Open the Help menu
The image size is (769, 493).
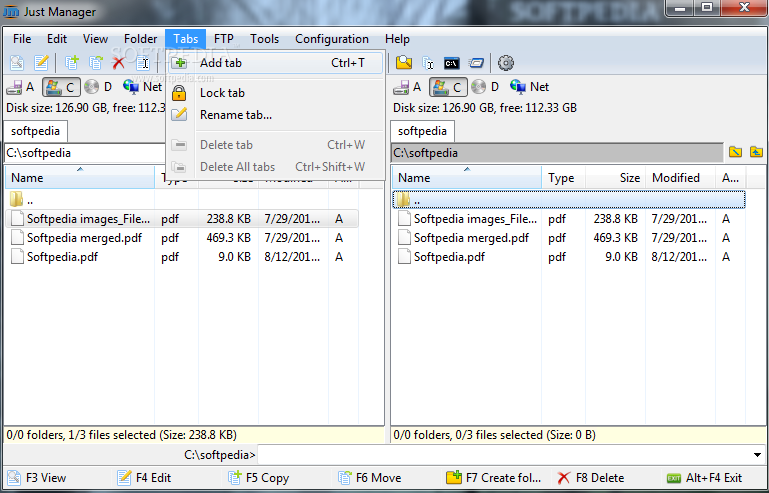point(397,39)
